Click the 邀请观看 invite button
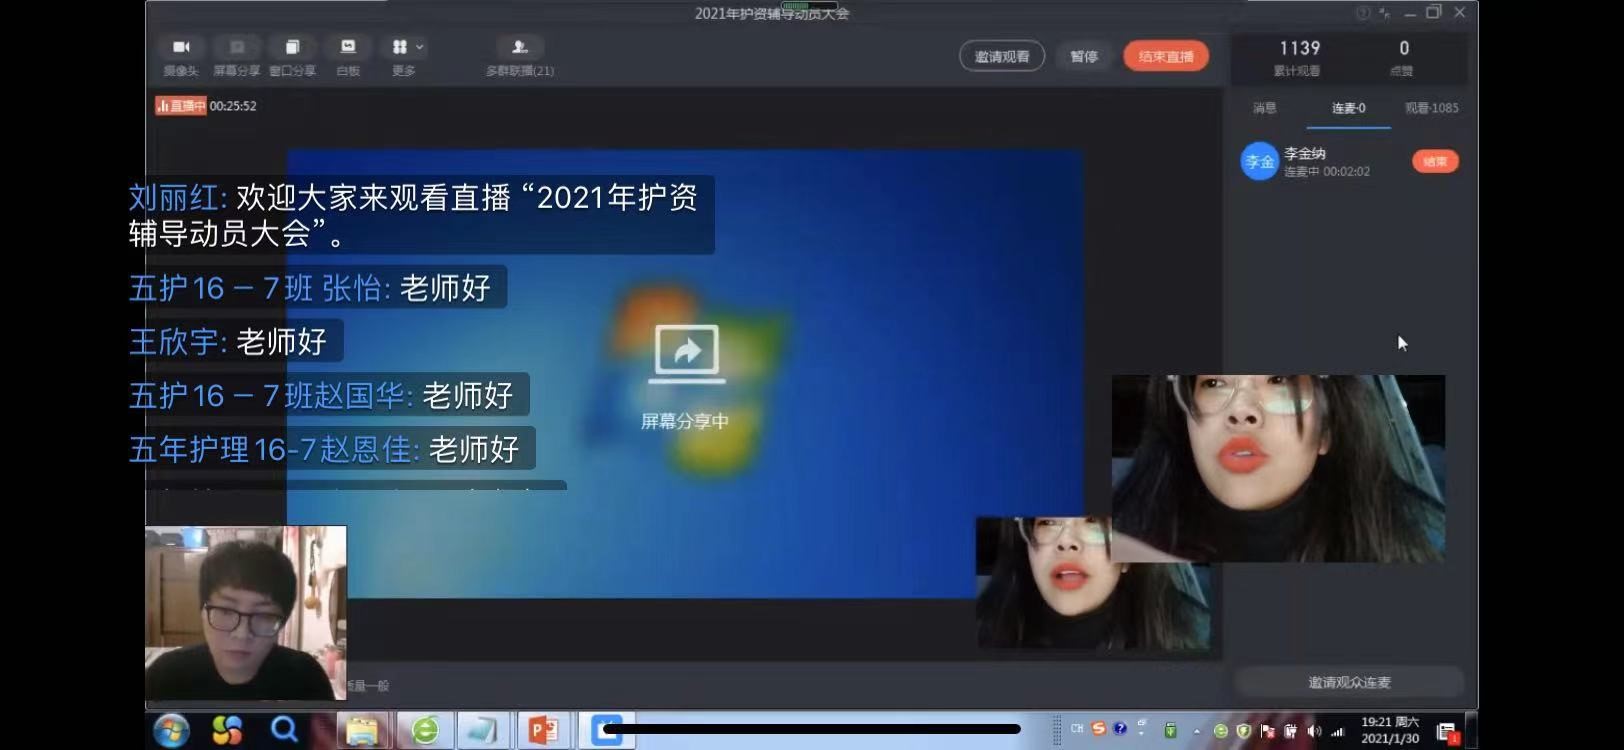This screenshot has height=750, width=1624. tap(1001, 57)
